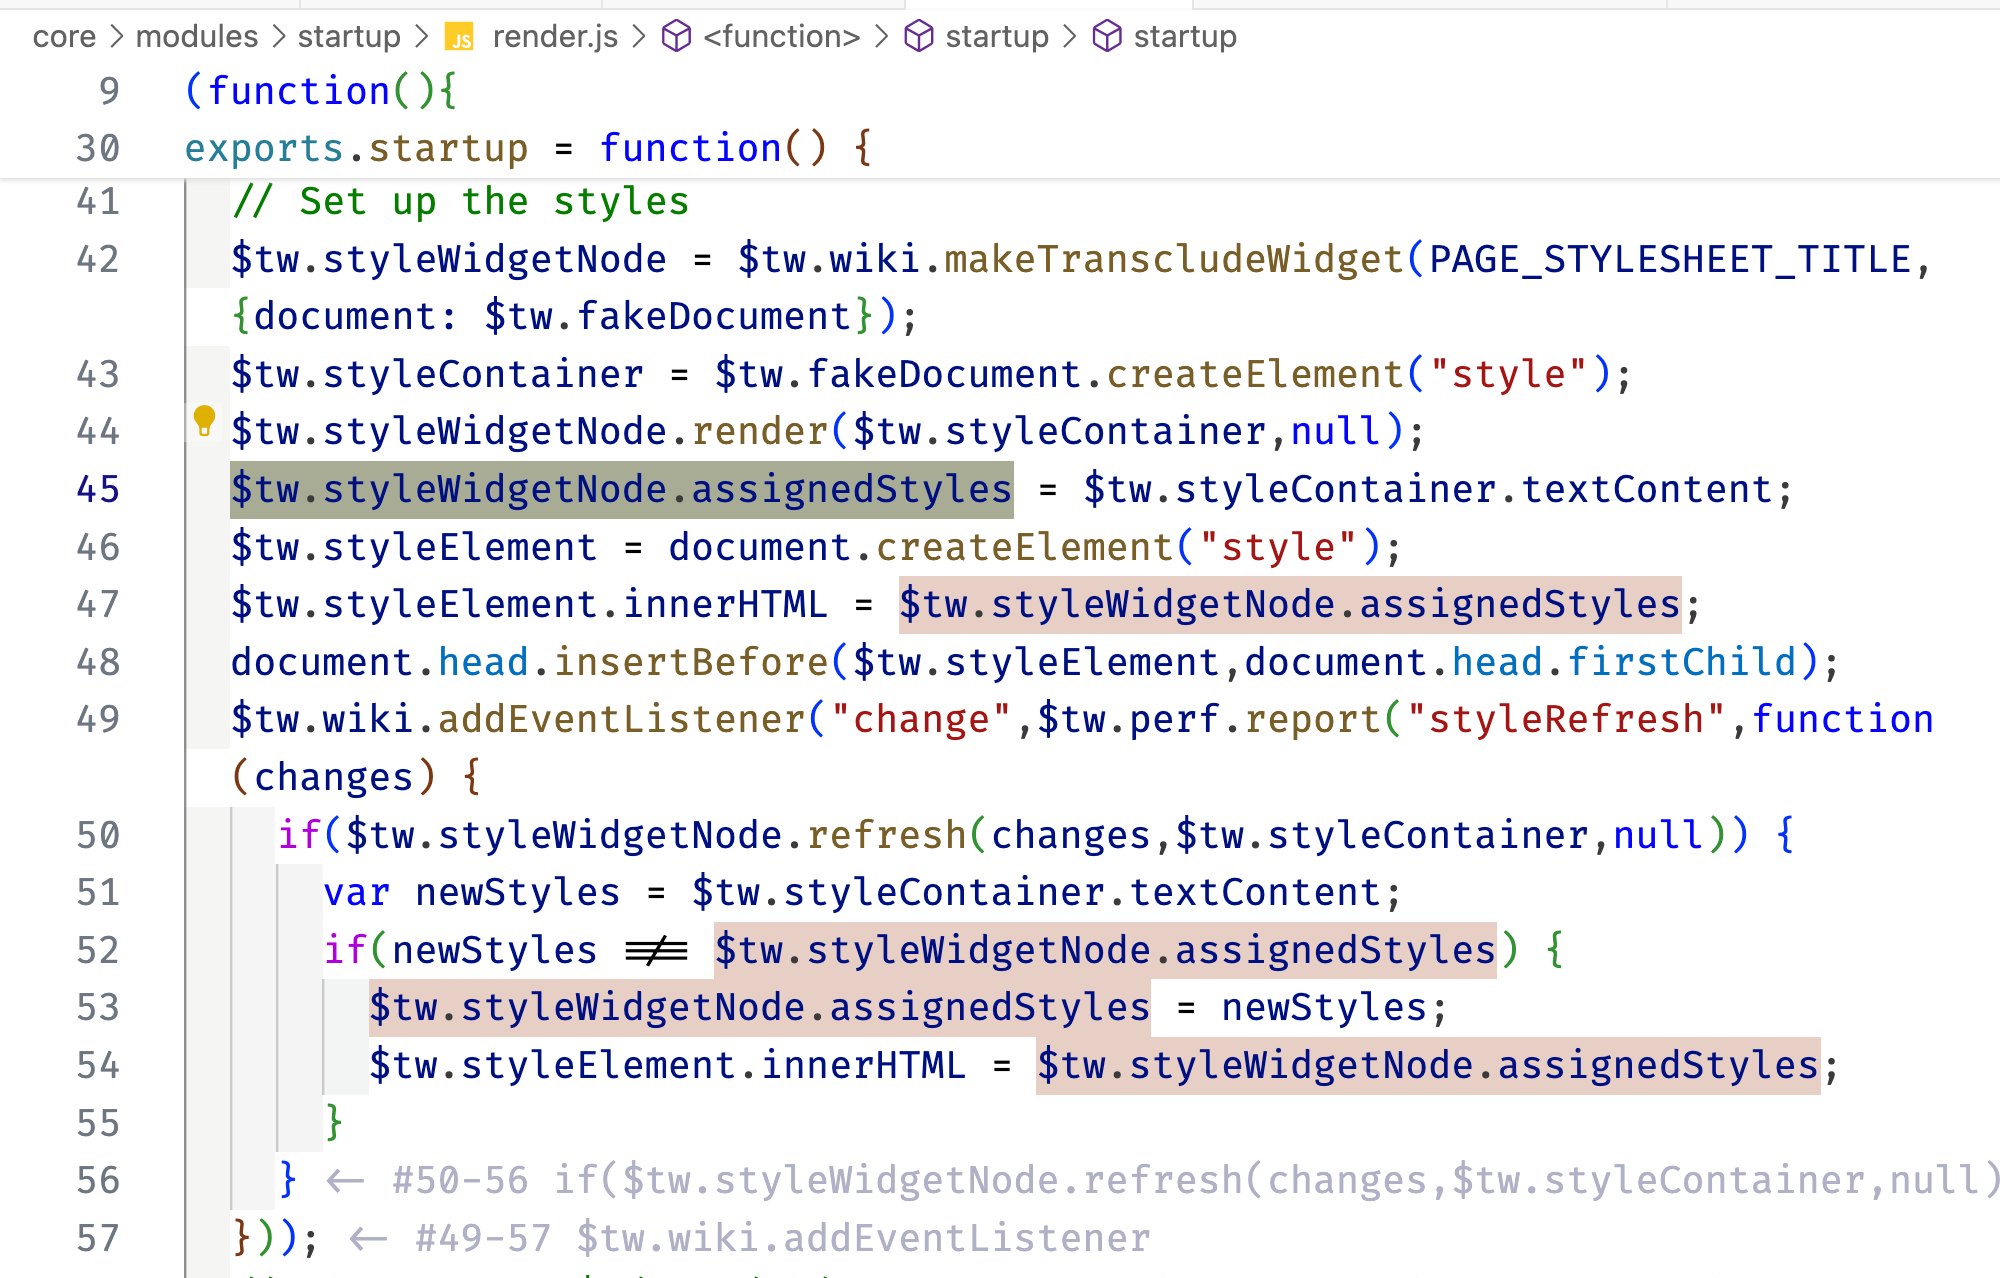Click first startup cube symbol icon

click(x=918, y=37)
